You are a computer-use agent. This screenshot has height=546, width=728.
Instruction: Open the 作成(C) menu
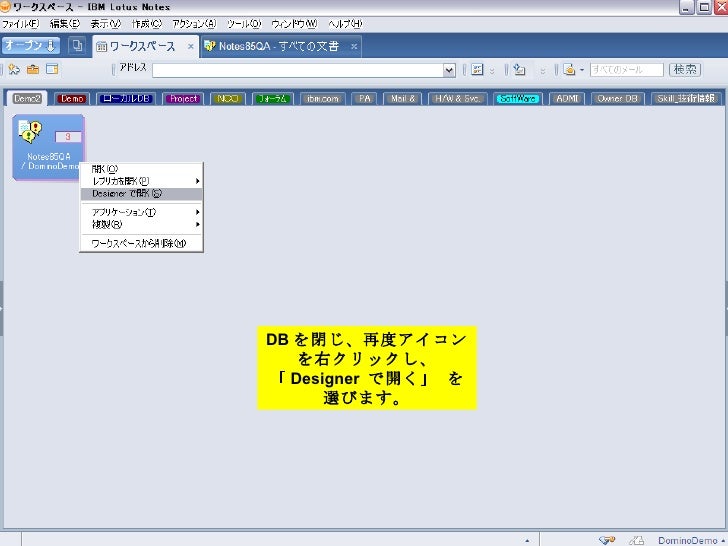pos(146,24)
